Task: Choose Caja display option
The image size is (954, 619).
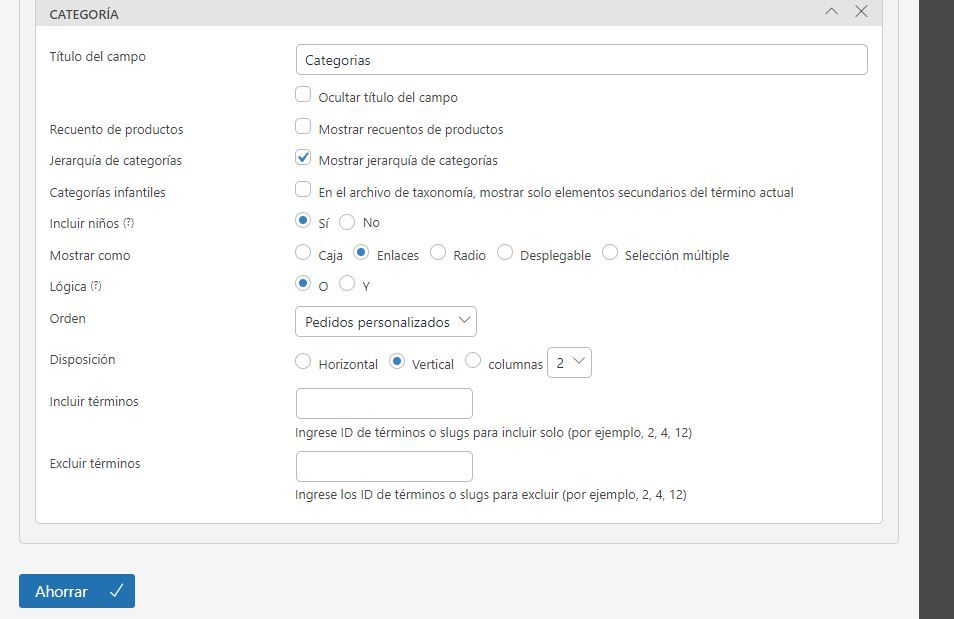Action: (x=302, y=252)
